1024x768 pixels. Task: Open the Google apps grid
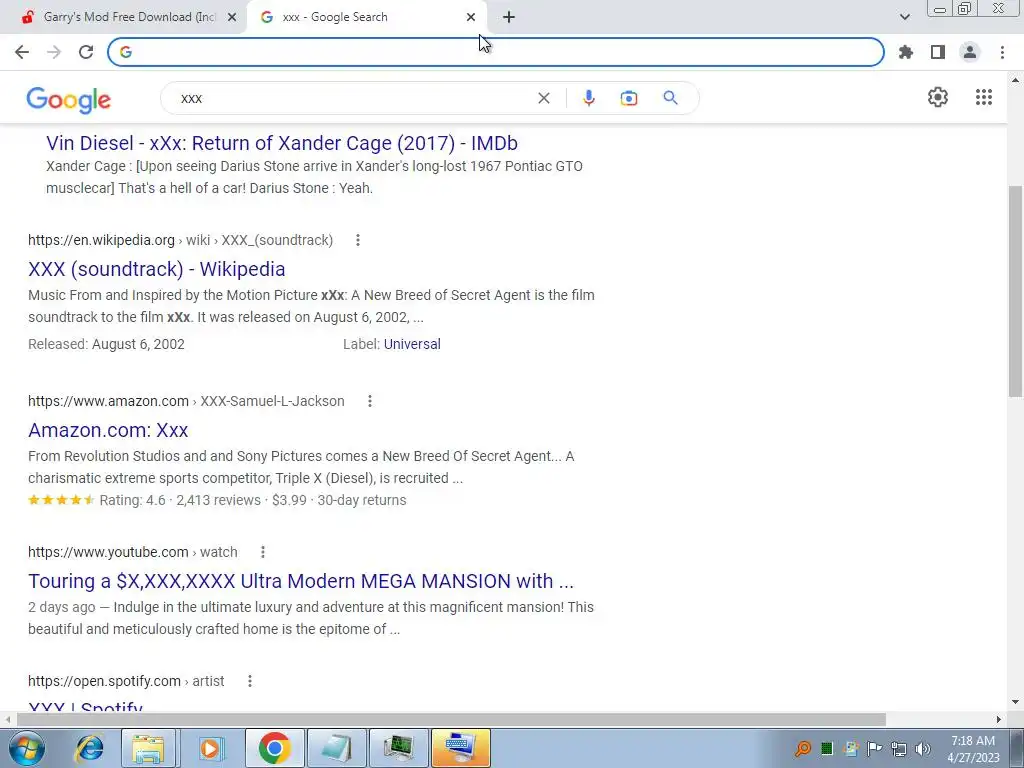pos(984,97)
